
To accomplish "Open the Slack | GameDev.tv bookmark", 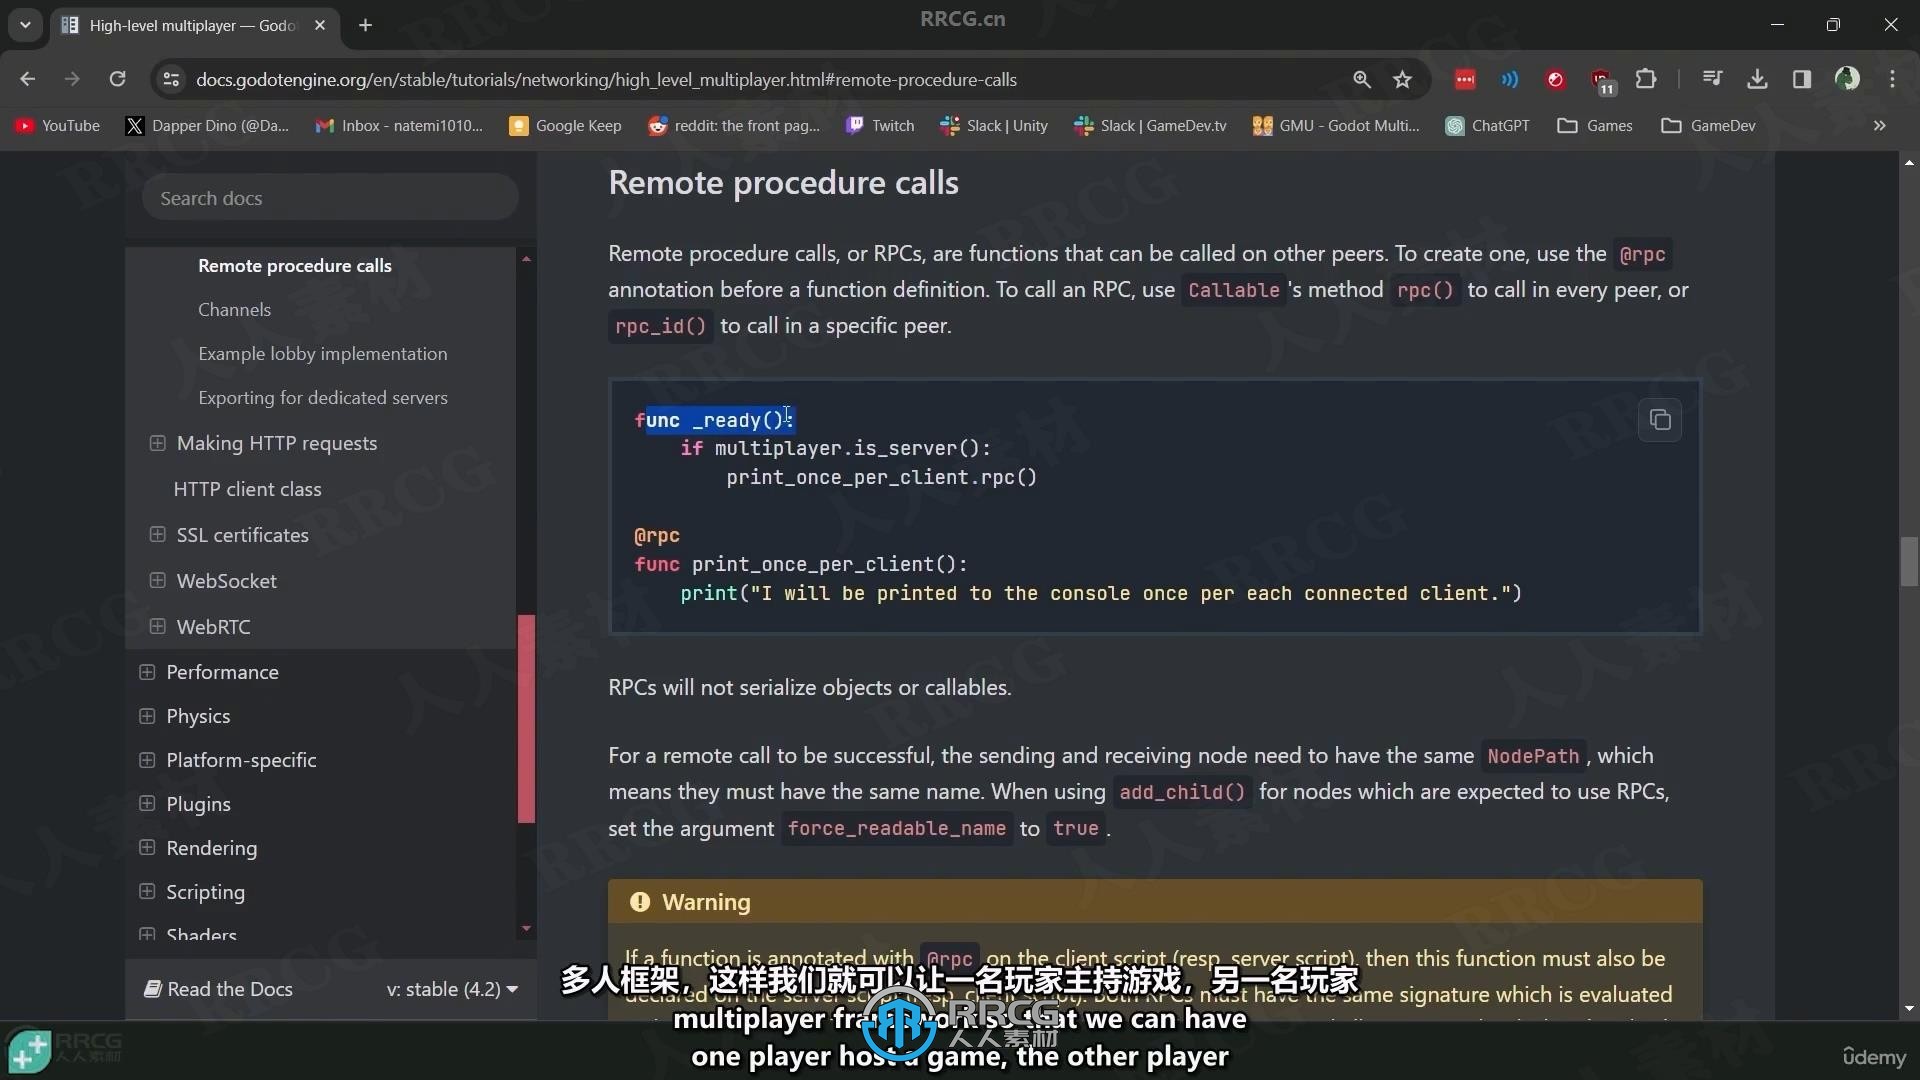I will 1150,125.
